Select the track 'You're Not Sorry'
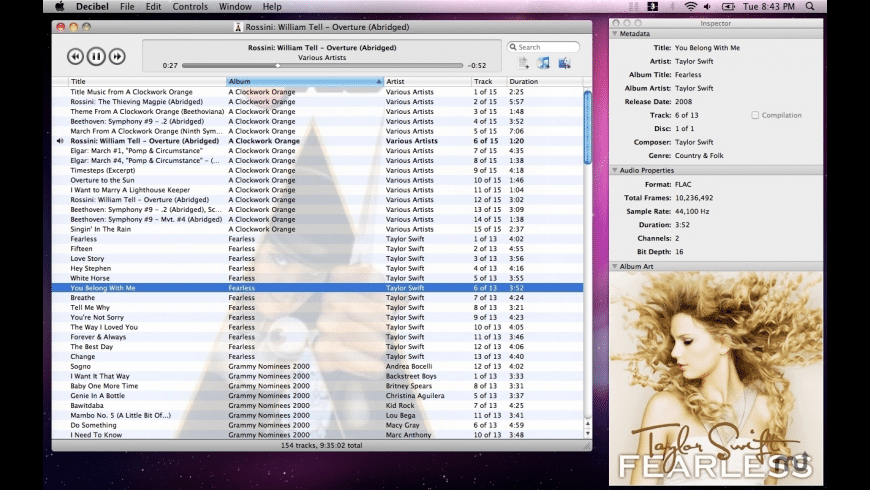This screenshot has width=870, height=490. coord(317,317)
